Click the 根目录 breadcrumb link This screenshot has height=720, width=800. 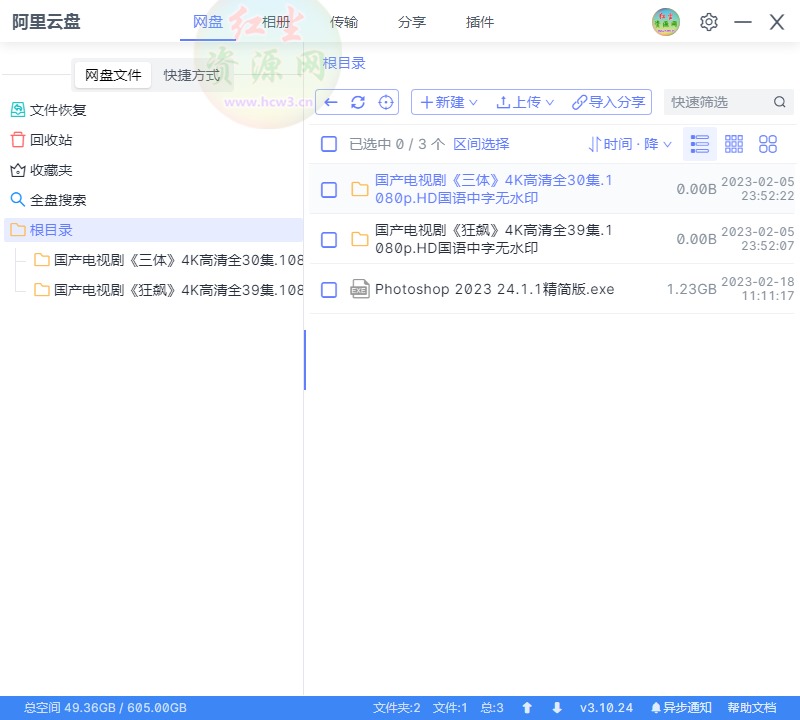344,63
